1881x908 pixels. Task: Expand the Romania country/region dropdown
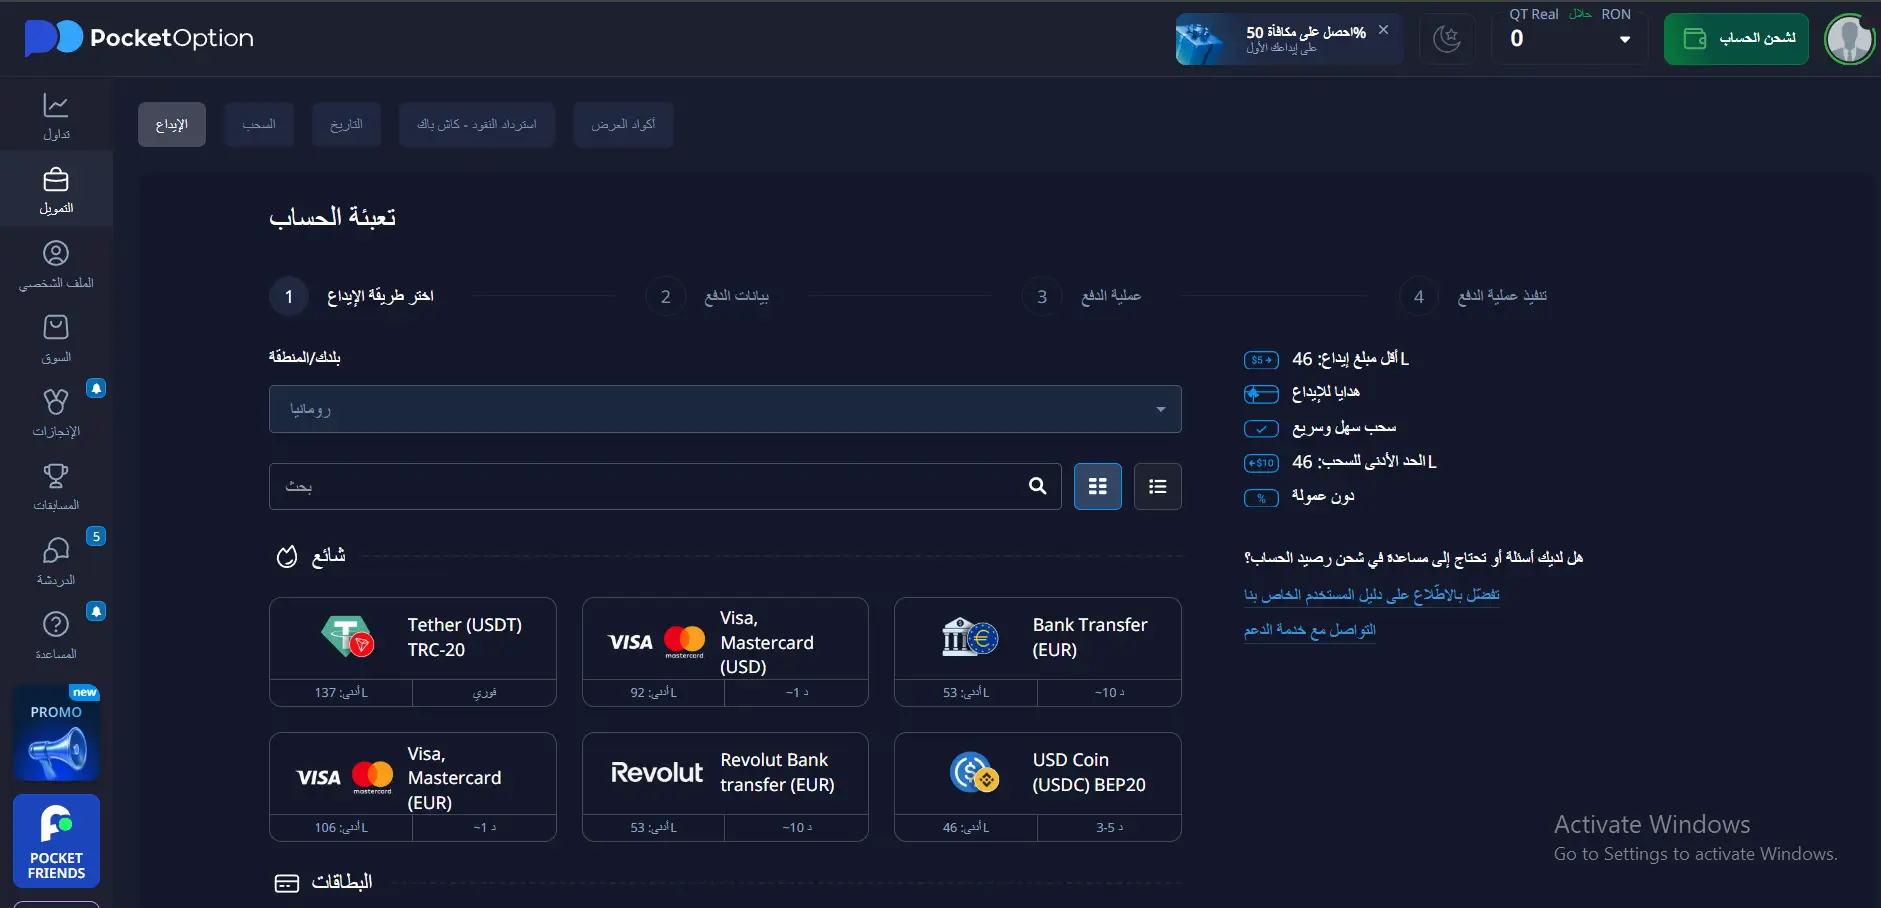point(725,409)
